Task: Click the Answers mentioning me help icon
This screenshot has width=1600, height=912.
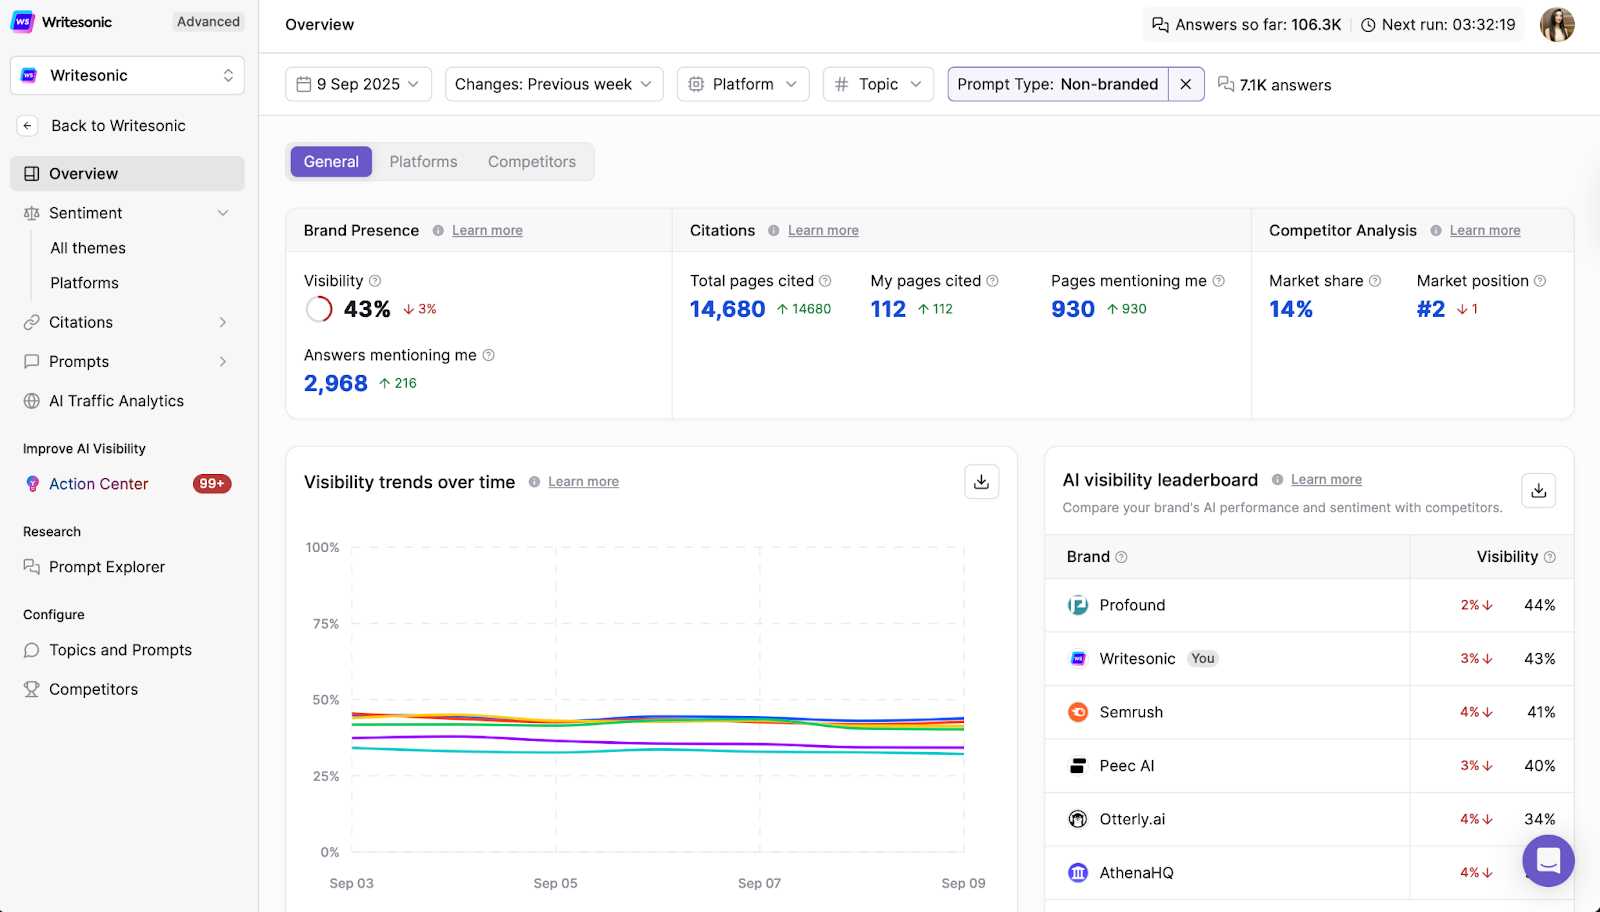Action: click(488, 355)
